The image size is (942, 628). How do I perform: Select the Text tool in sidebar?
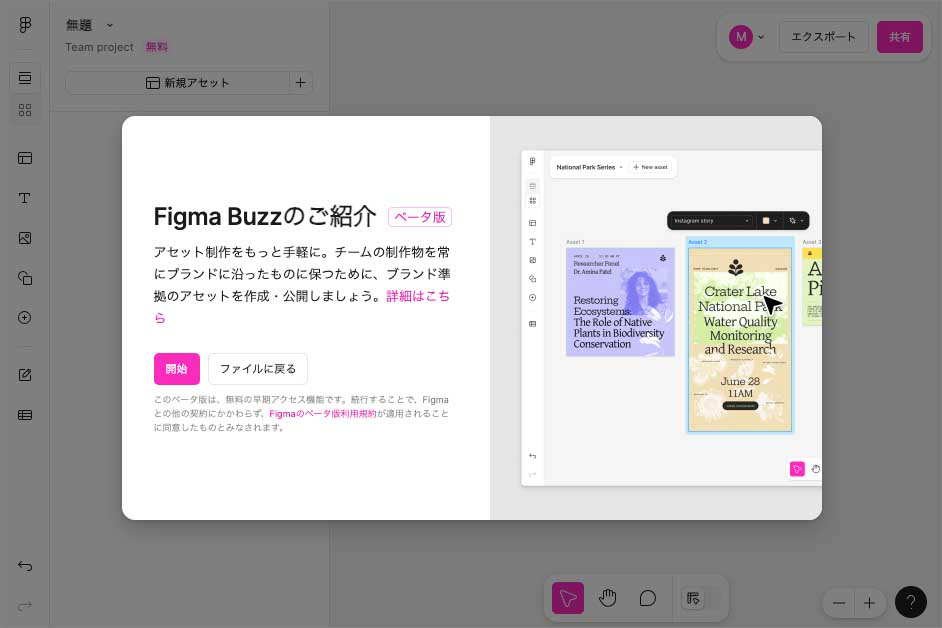(x=25, y=198)
